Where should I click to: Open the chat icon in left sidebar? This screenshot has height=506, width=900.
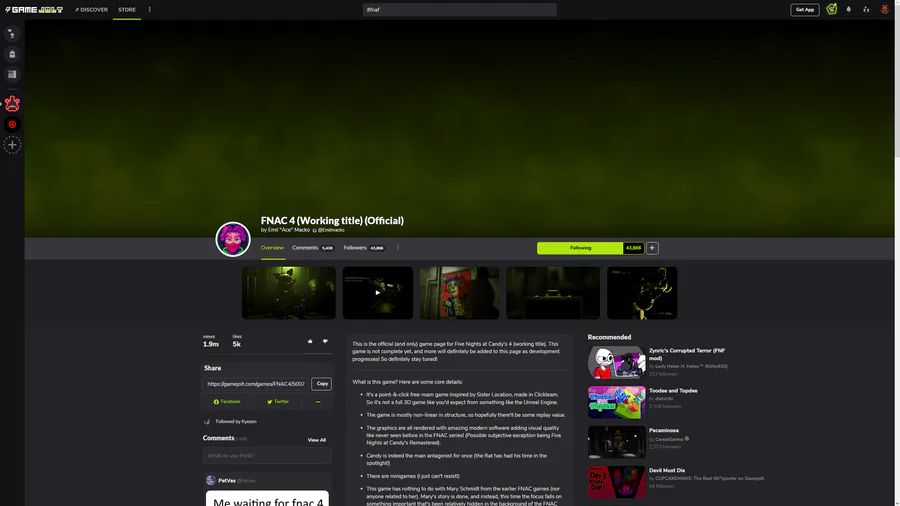tap(12, 34)
